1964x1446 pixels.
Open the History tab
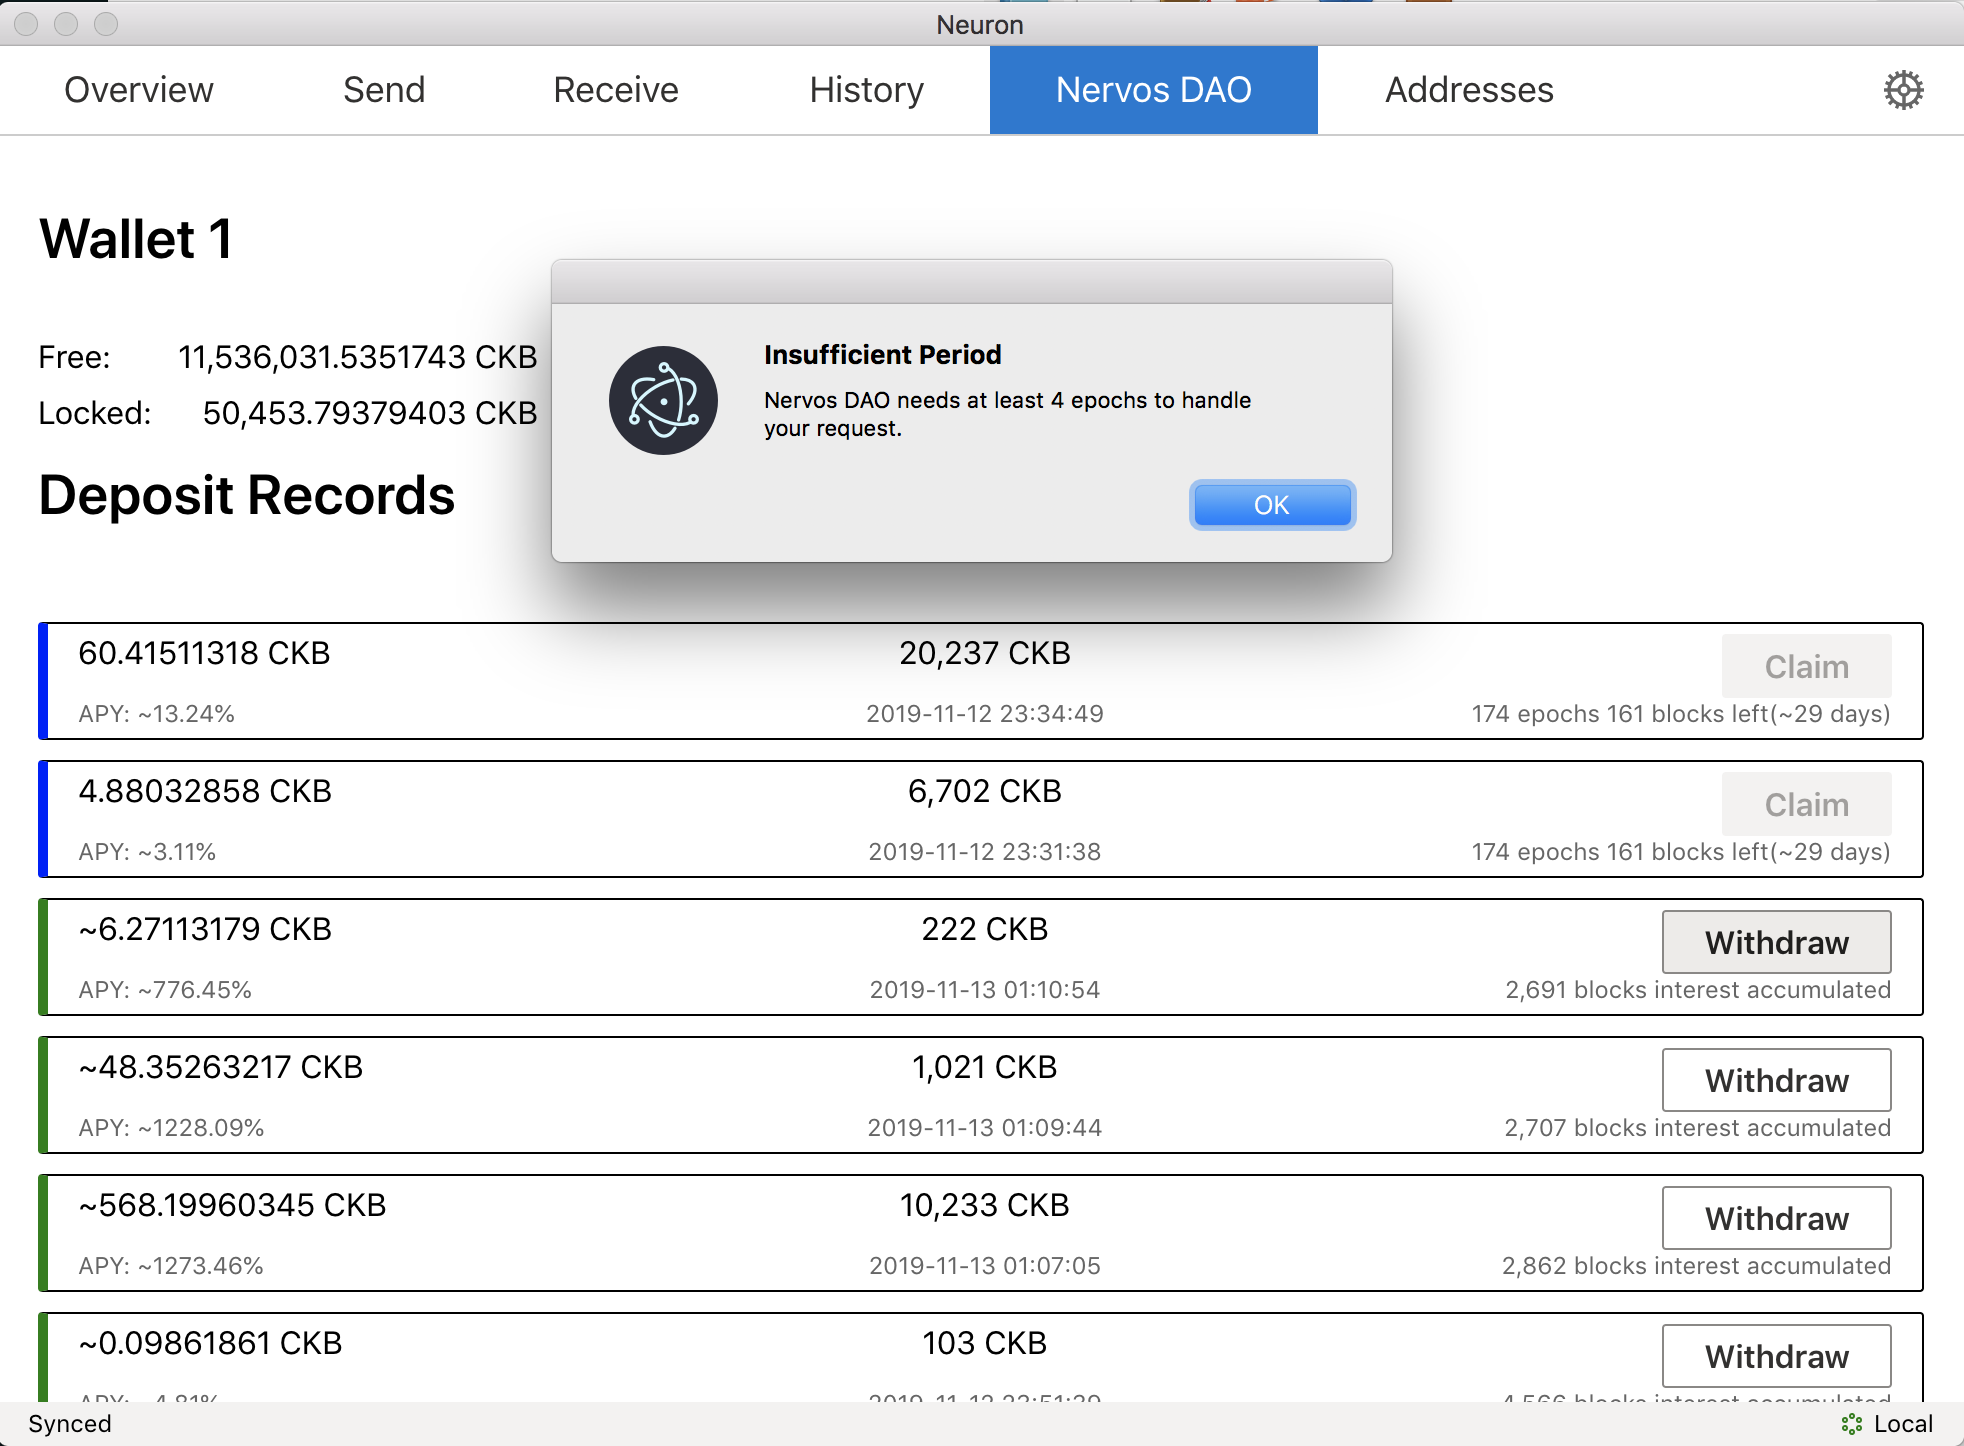point(867,90)
